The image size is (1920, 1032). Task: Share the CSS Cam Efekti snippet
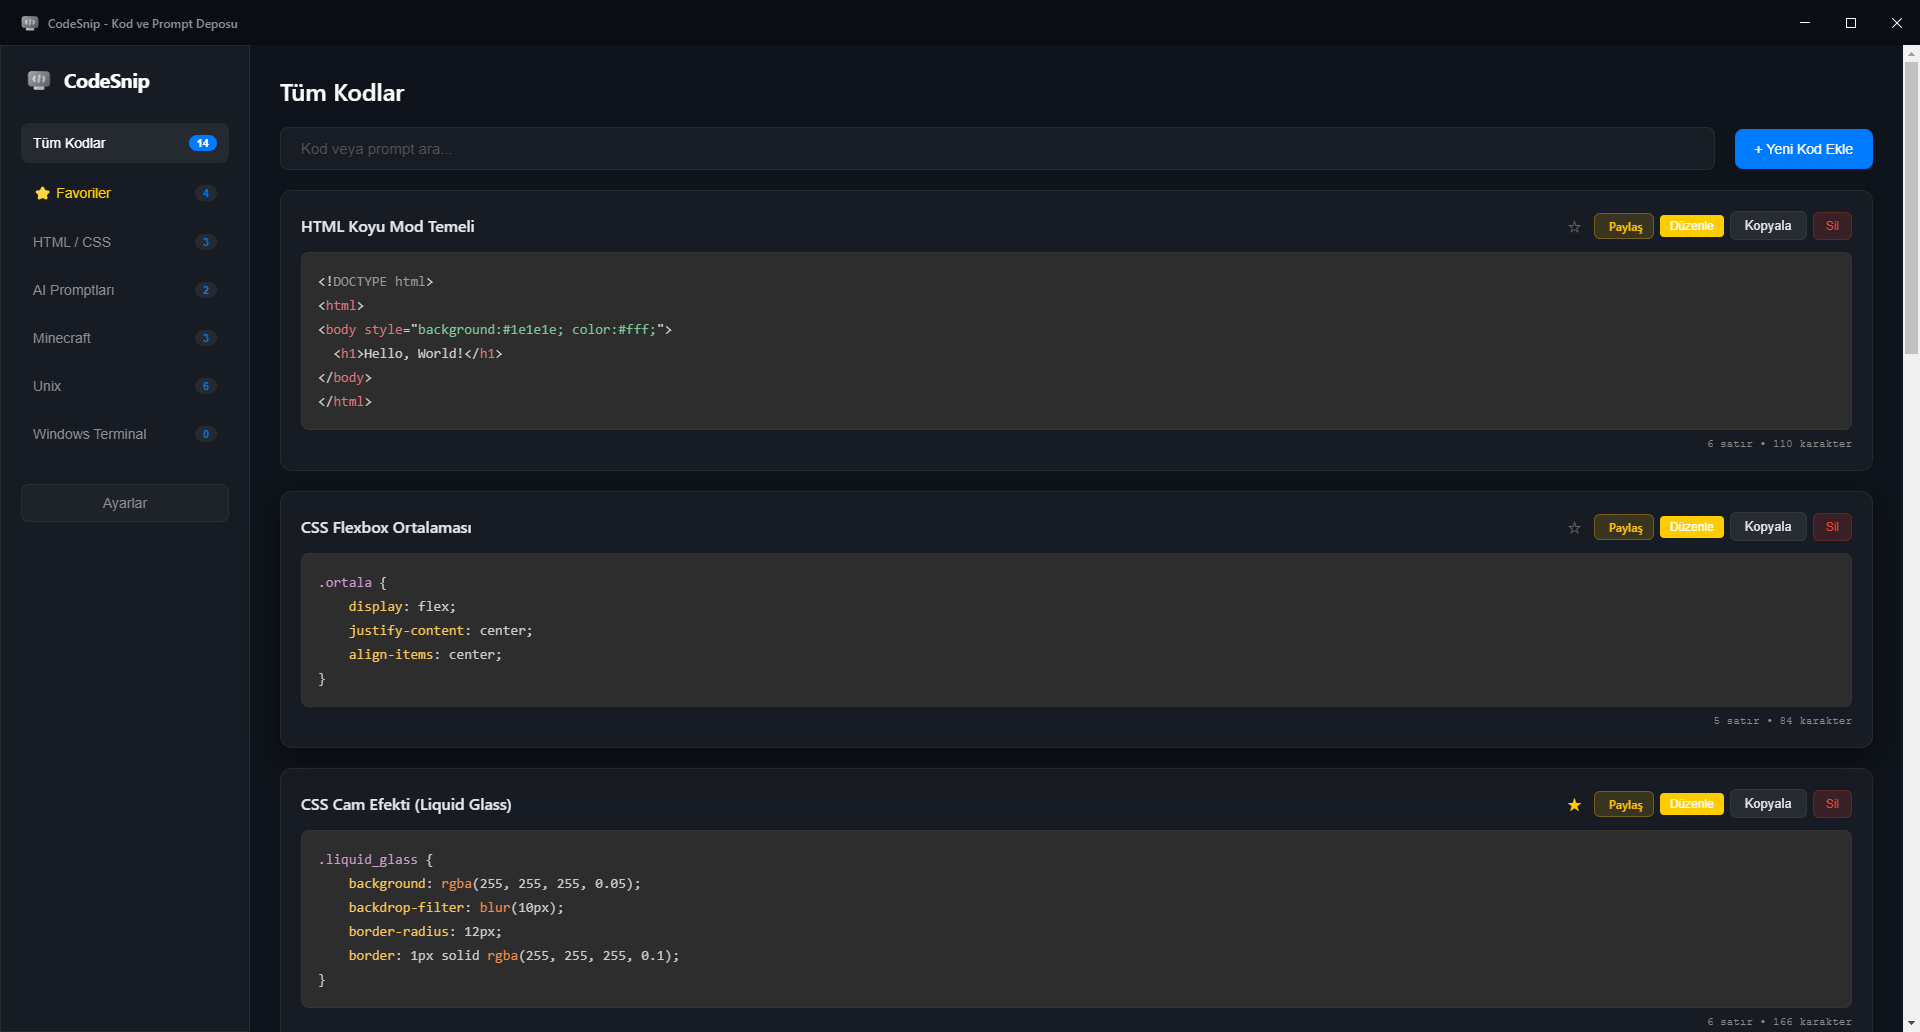(x=1624, y=804)
